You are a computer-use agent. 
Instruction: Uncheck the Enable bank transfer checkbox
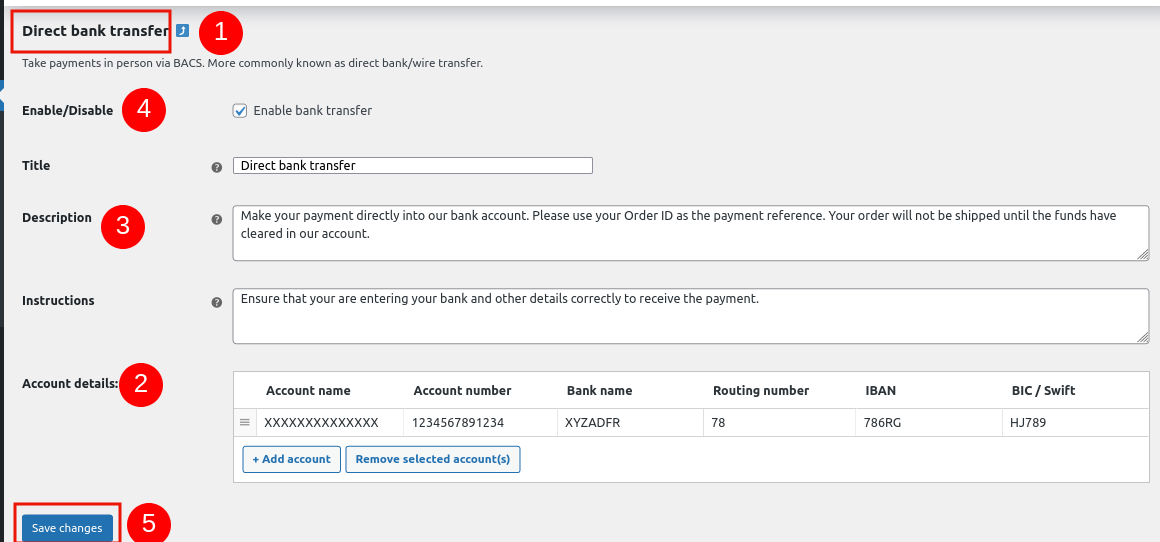tap(240, 111)
